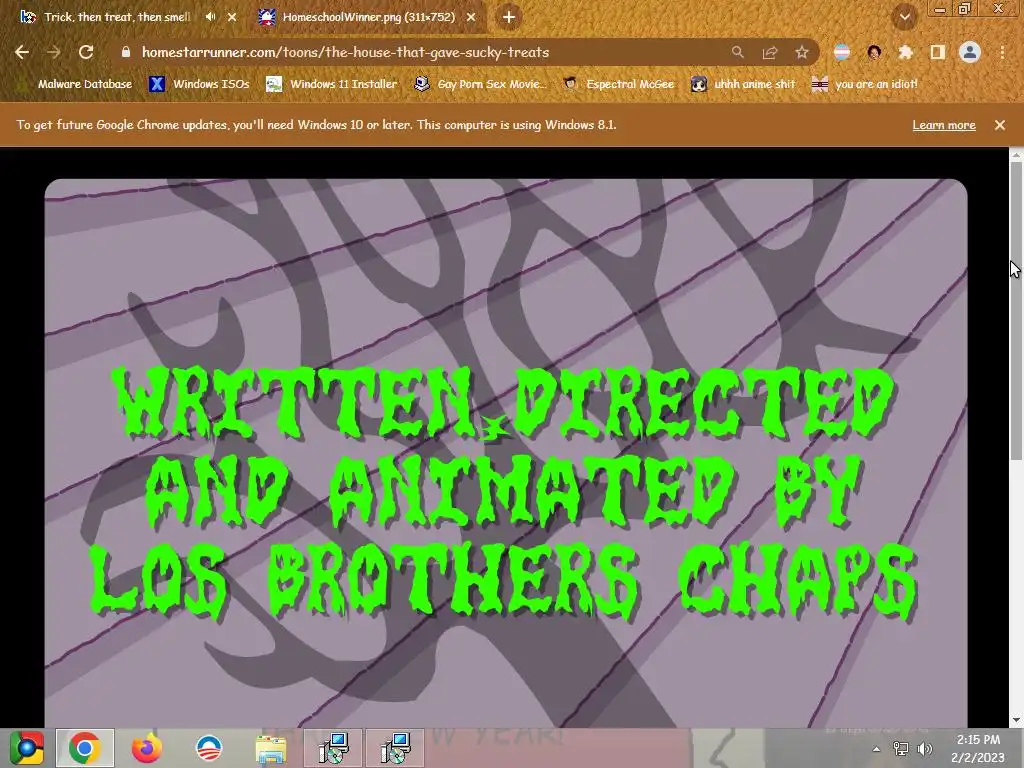
Task: Bookmark this page with the star
Action: (801, 52)
